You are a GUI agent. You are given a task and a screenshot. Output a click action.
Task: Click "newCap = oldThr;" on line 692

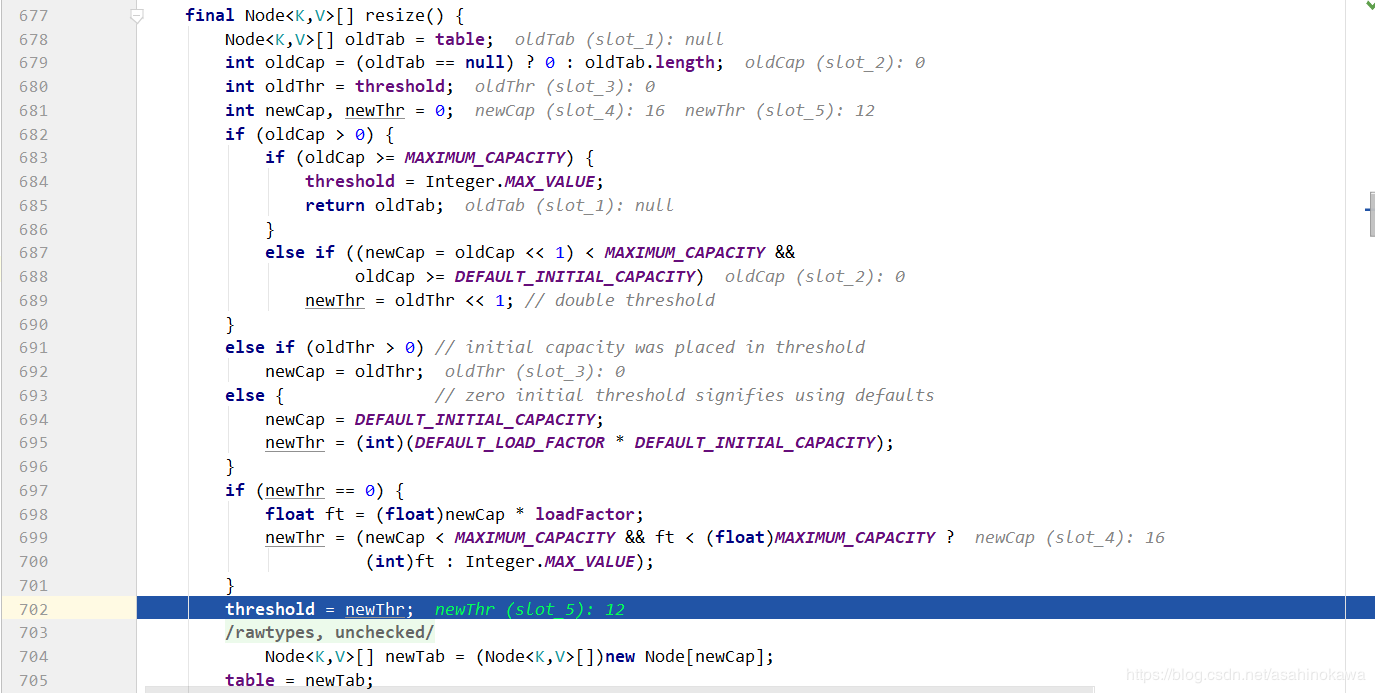click(x=344, y=371)
